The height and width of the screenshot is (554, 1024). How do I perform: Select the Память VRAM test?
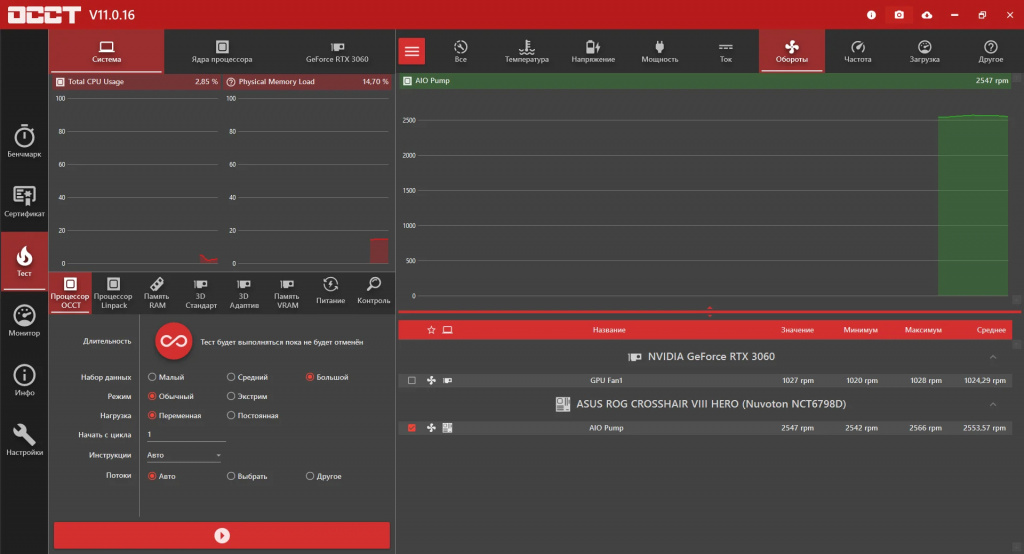coord(287,293)
